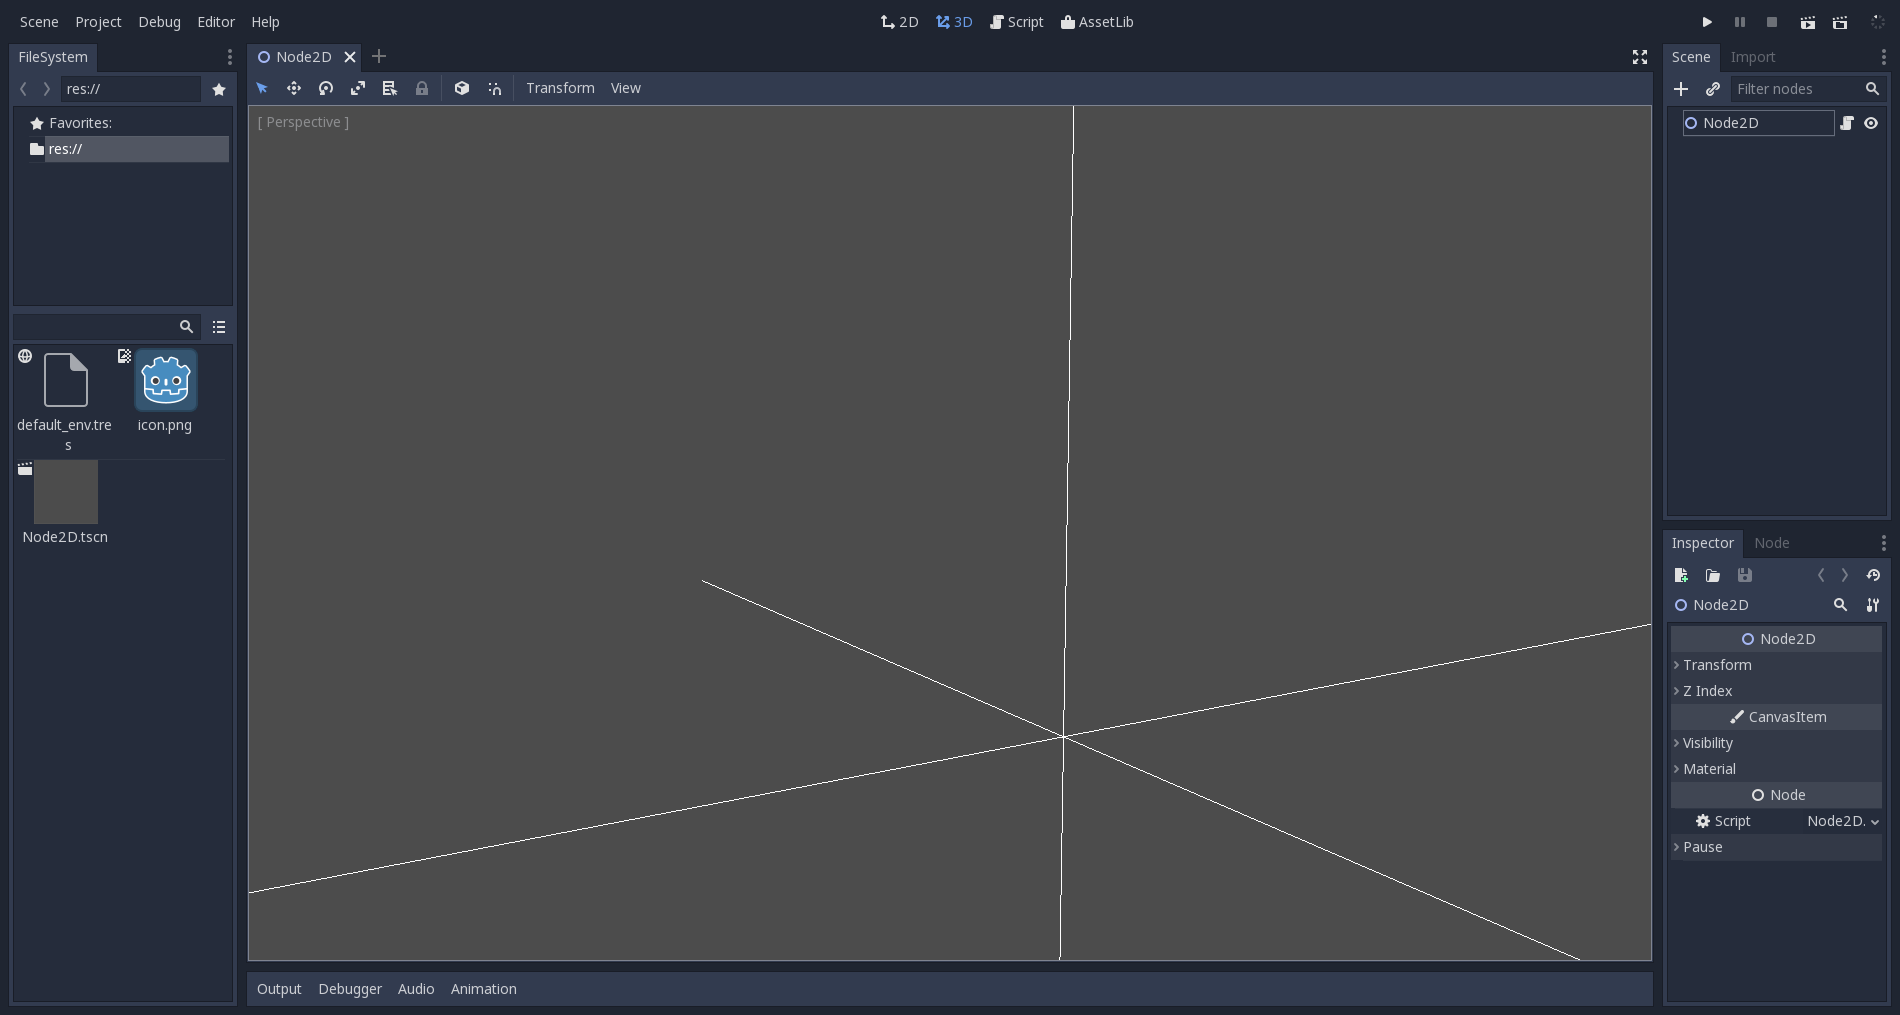This screenshot has width=1900, height=1015.
Task: Toggle the Use Snap icon
Action: coord(494,88)
